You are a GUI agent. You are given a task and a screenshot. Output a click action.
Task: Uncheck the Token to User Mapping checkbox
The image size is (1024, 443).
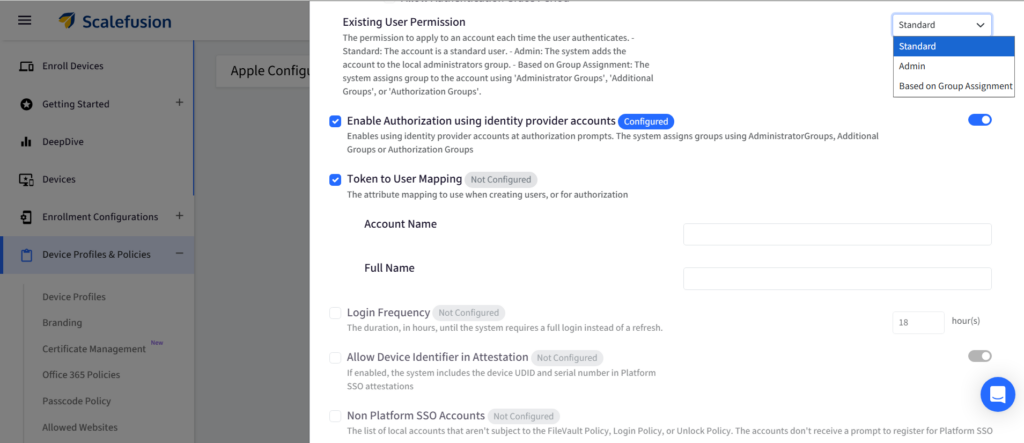coord(335,180)
